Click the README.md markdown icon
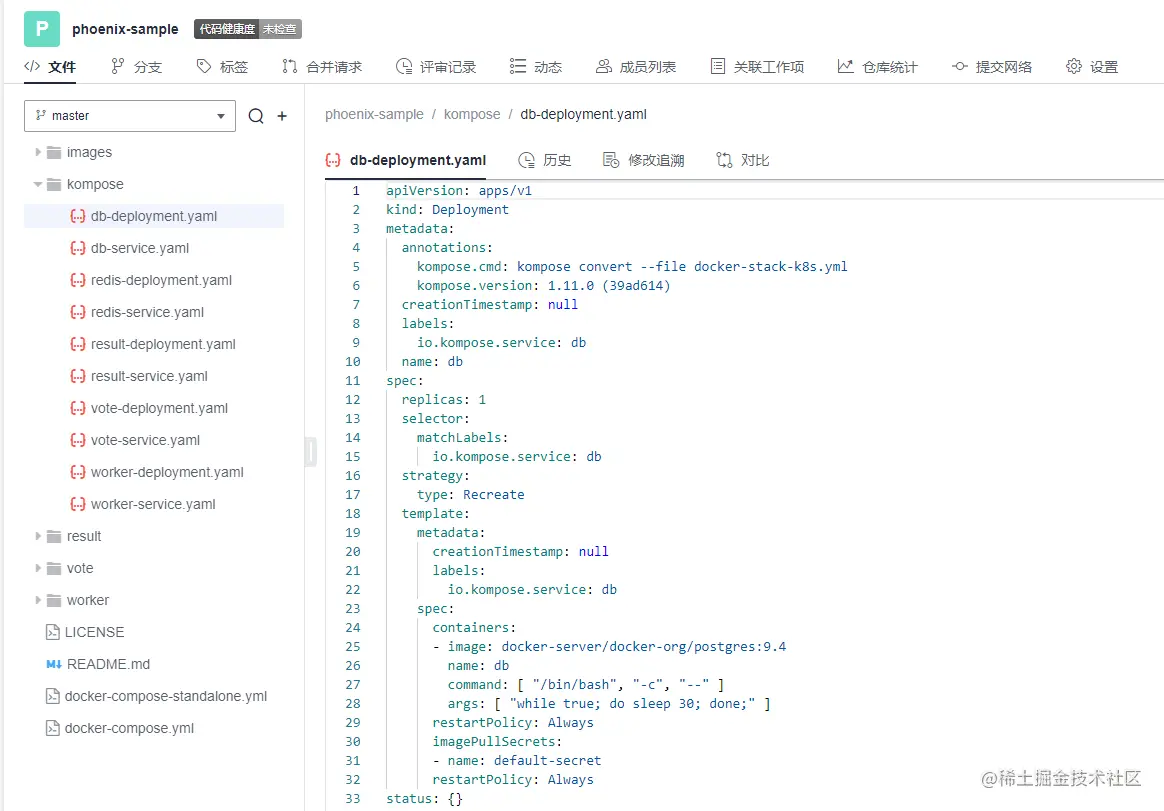 53,664
